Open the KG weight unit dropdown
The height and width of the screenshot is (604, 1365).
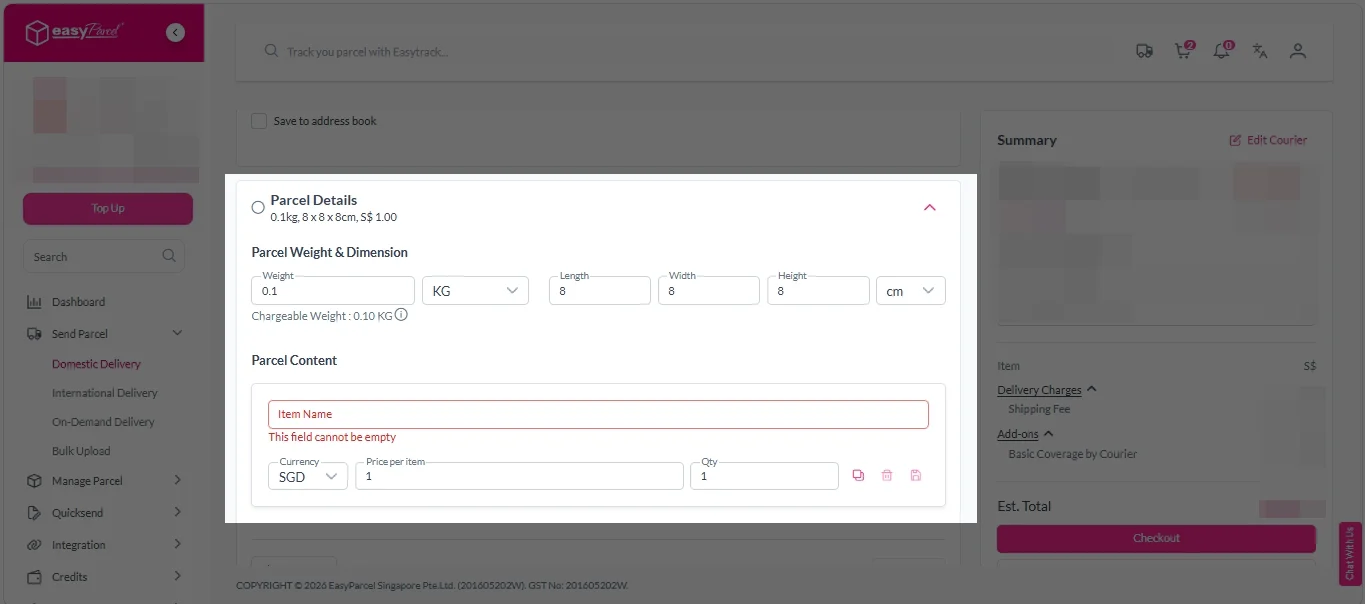click(475, 291)
